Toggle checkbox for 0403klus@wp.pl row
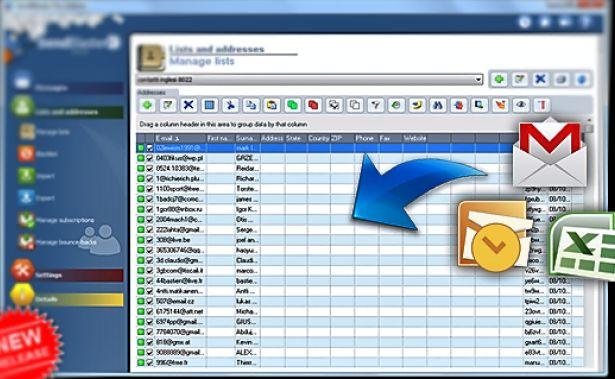 point(150,158)
